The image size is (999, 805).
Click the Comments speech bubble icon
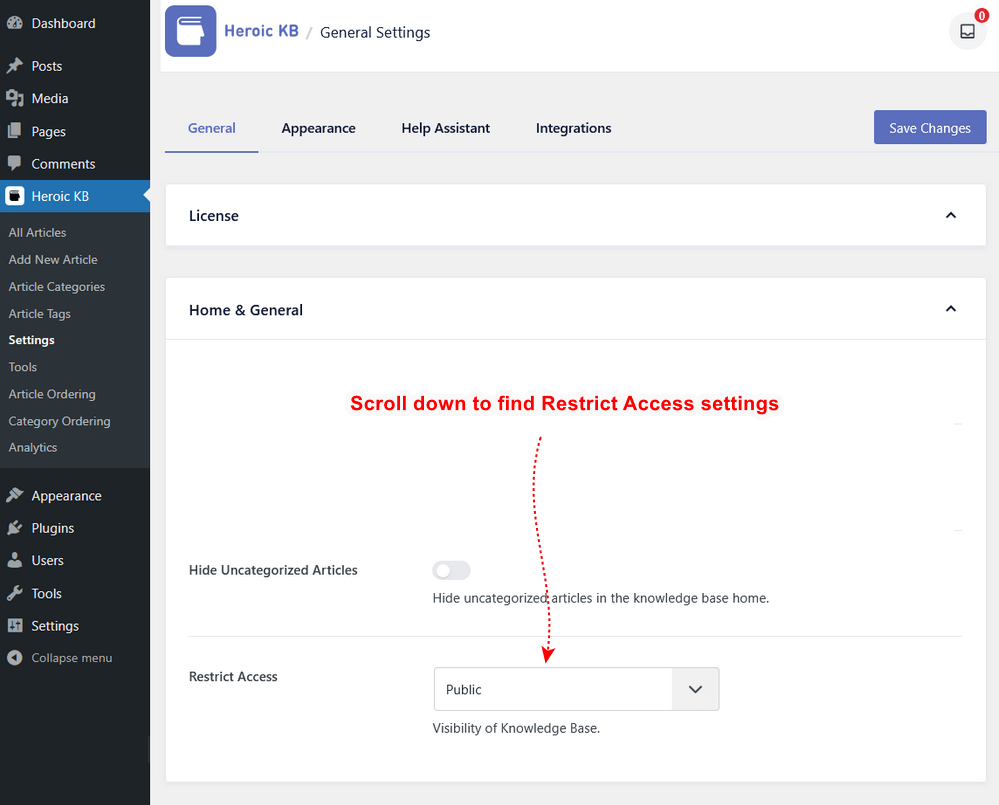15,163
